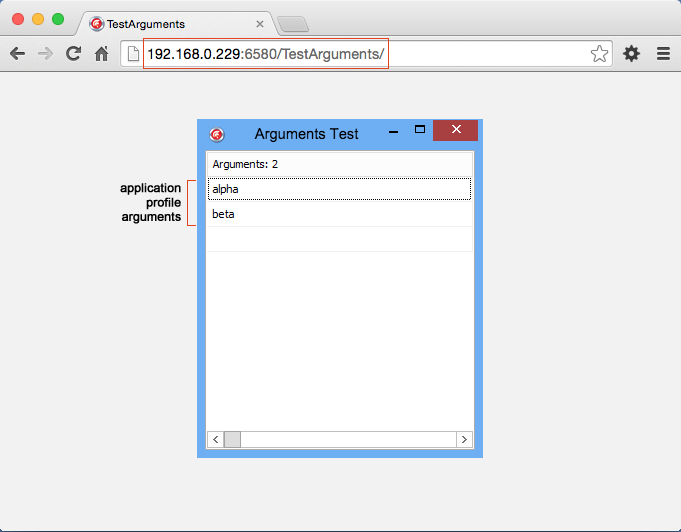Click the horizontal scrollbar right arrow
The width and height of the screenshot is (681, 532).
tap(464, 439)
